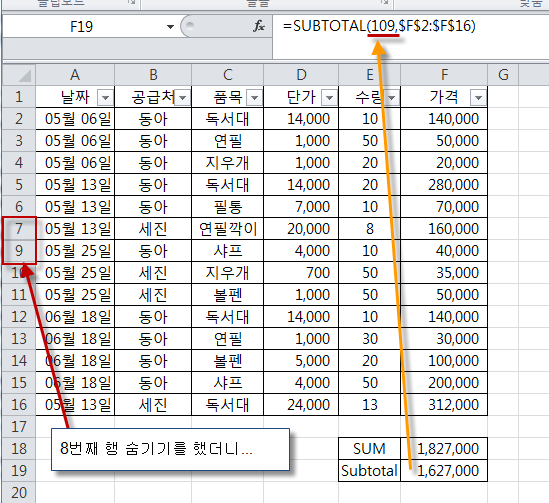The image size is (549, 503).
Task: Click unit price cell 7,000
Action: click(301, 207)
